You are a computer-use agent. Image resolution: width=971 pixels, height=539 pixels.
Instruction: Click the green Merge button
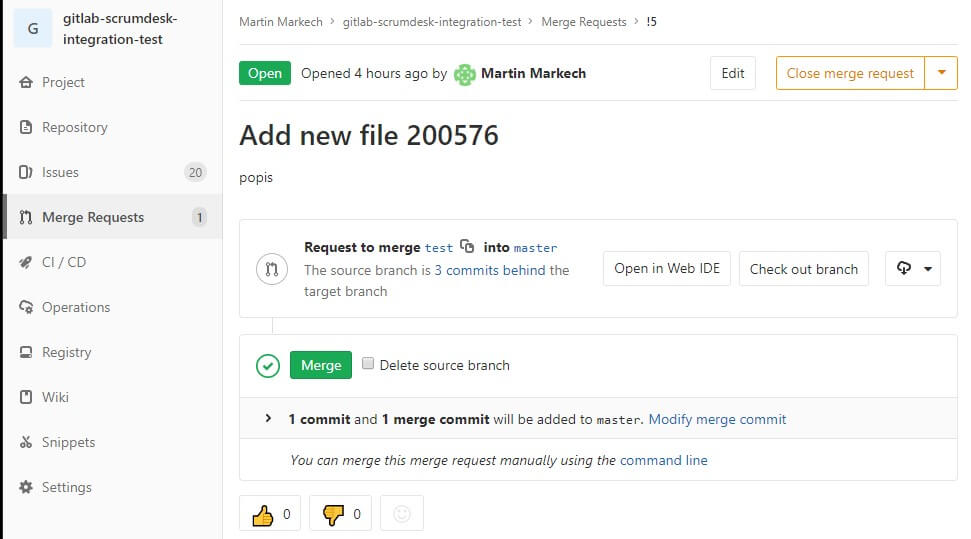coord(321,365)
